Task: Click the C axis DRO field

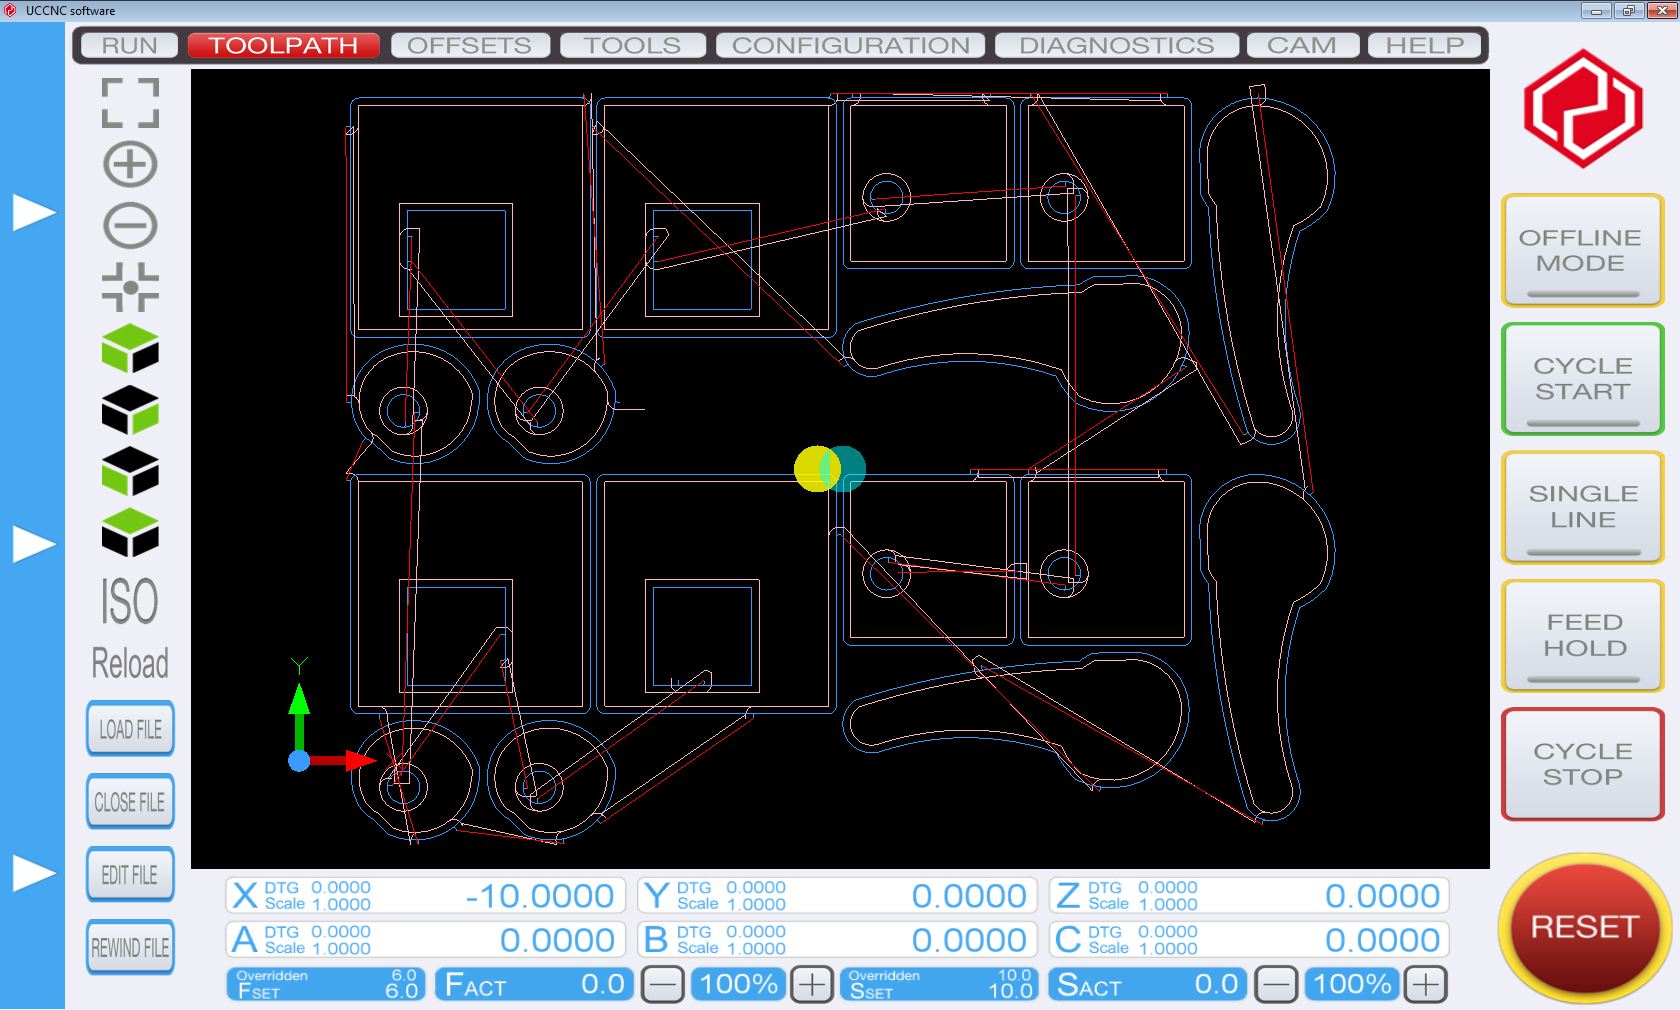Action: click(1249, 940)
